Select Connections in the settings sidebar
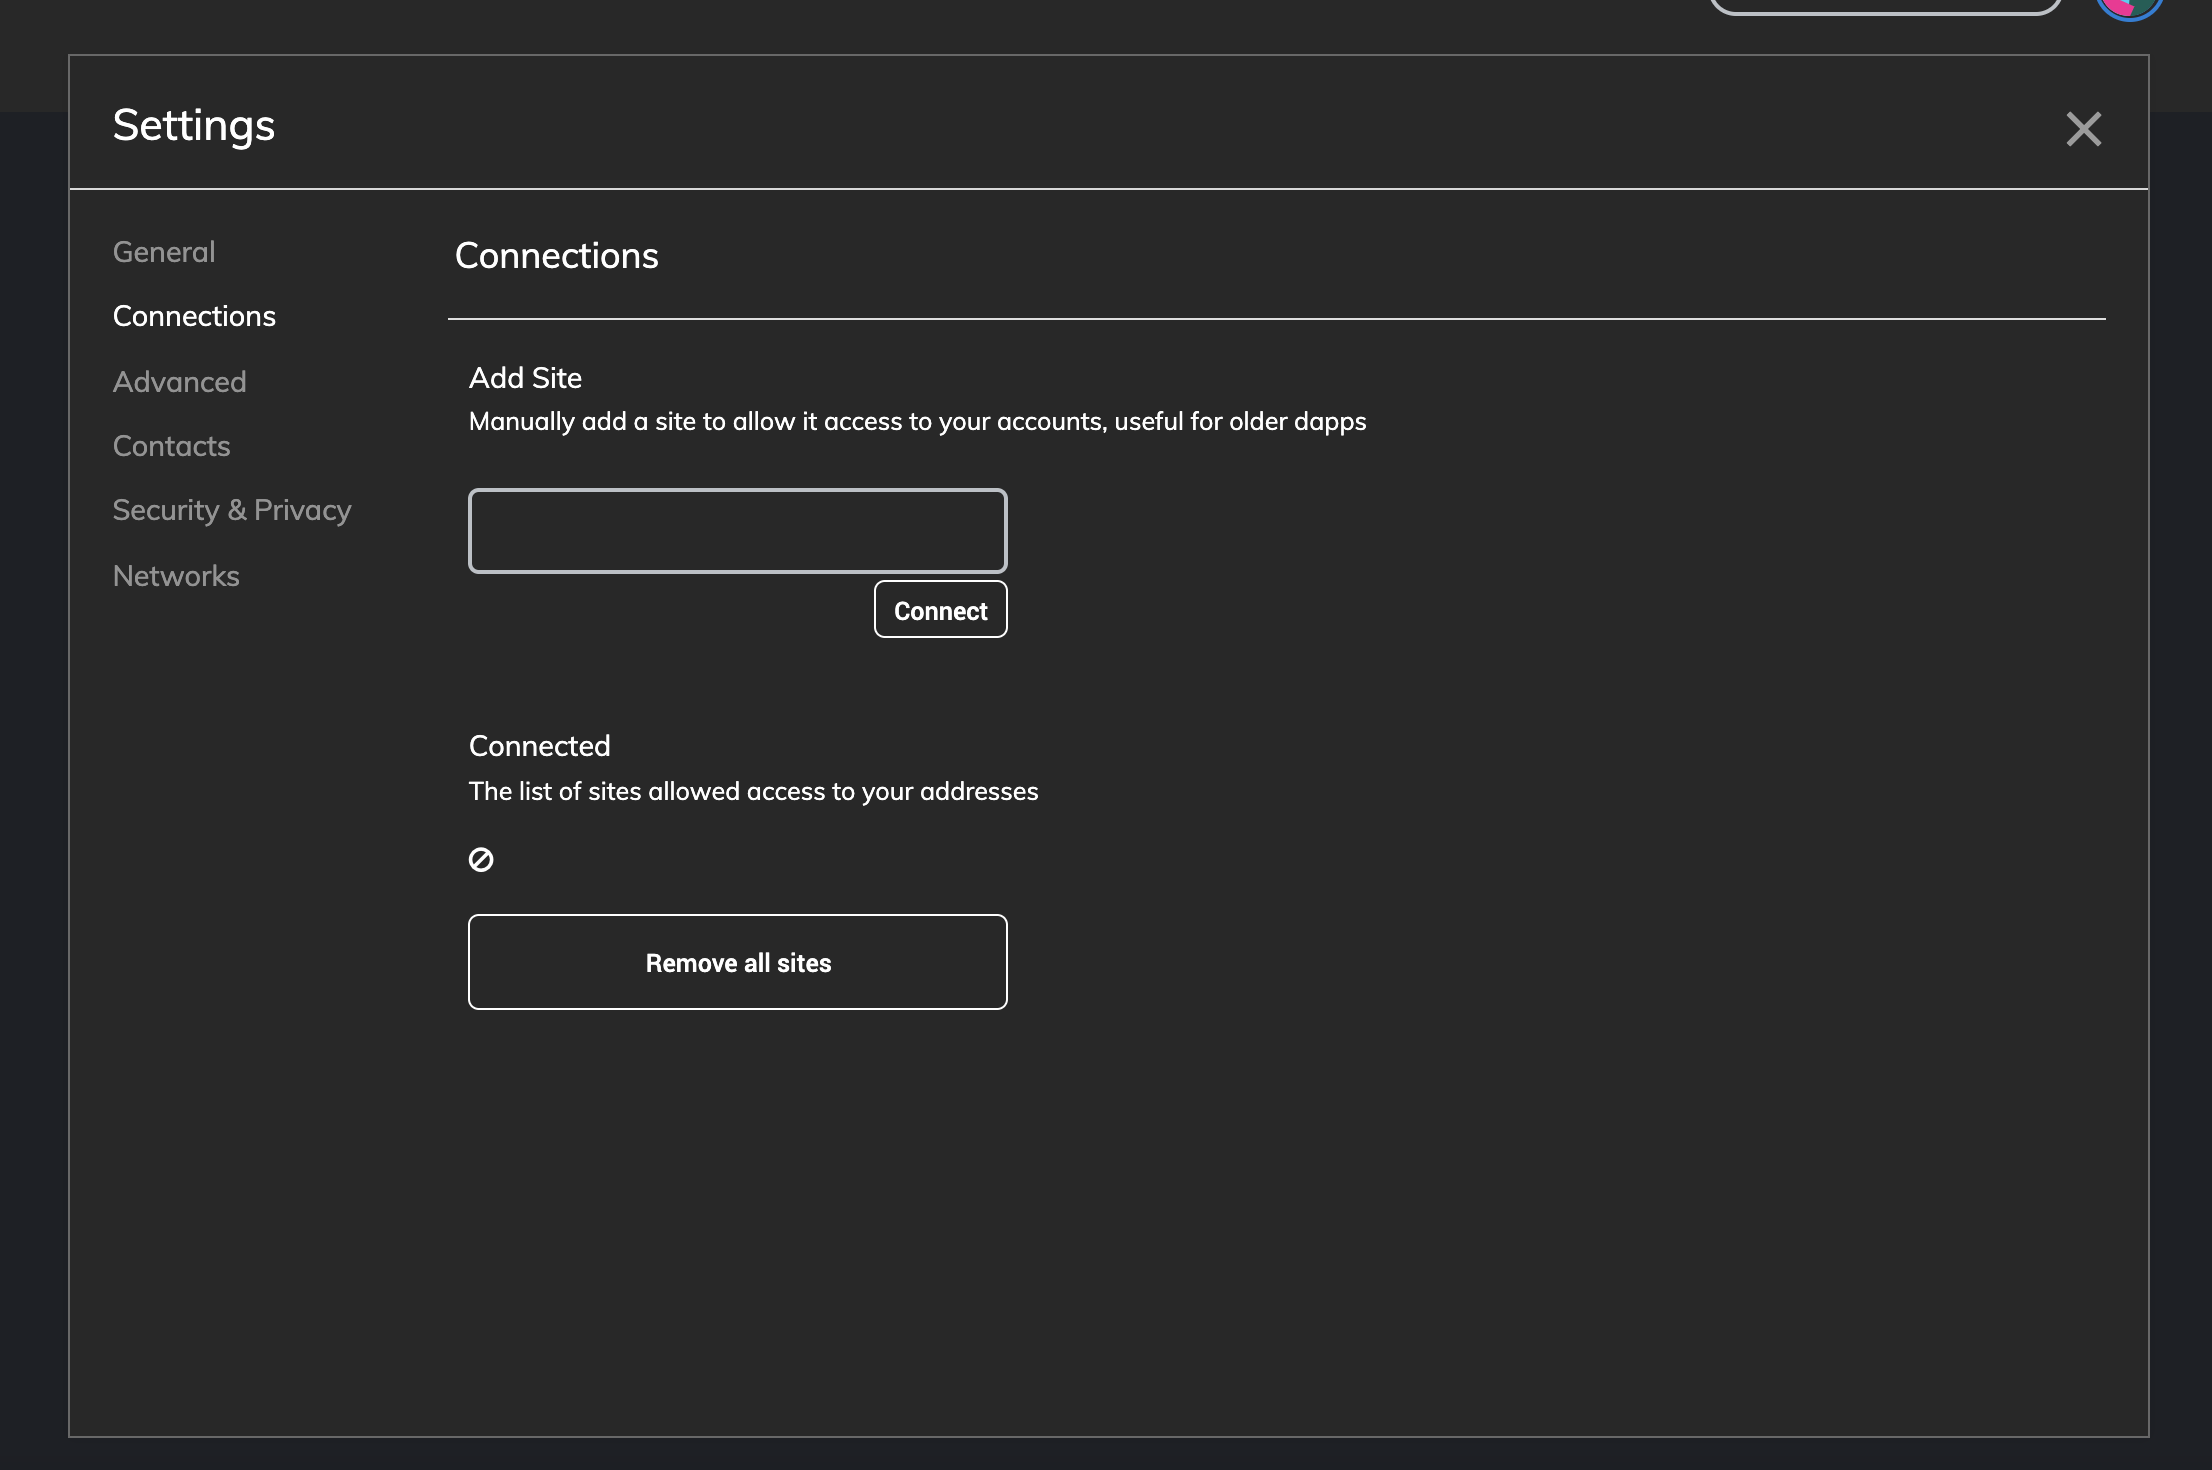Viewport: 2212px width, 1470px height. tap(194, 316)
